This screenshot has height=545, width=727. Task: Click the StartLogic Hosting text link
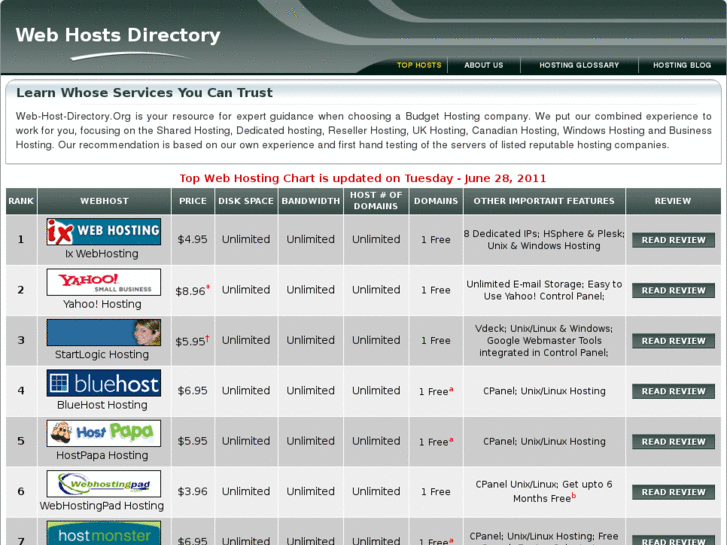[x=102, y=355]
